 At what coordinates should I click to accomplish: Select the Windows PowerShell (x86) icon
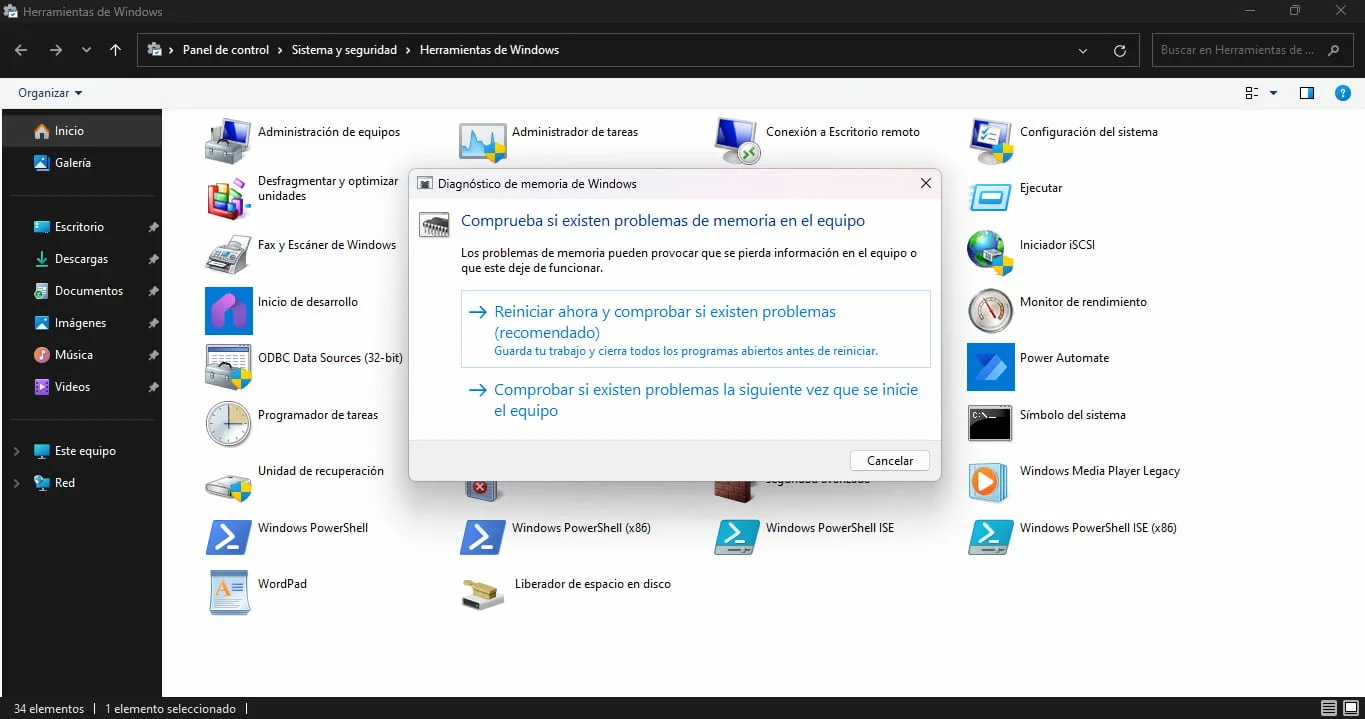[x=482, y=537]
